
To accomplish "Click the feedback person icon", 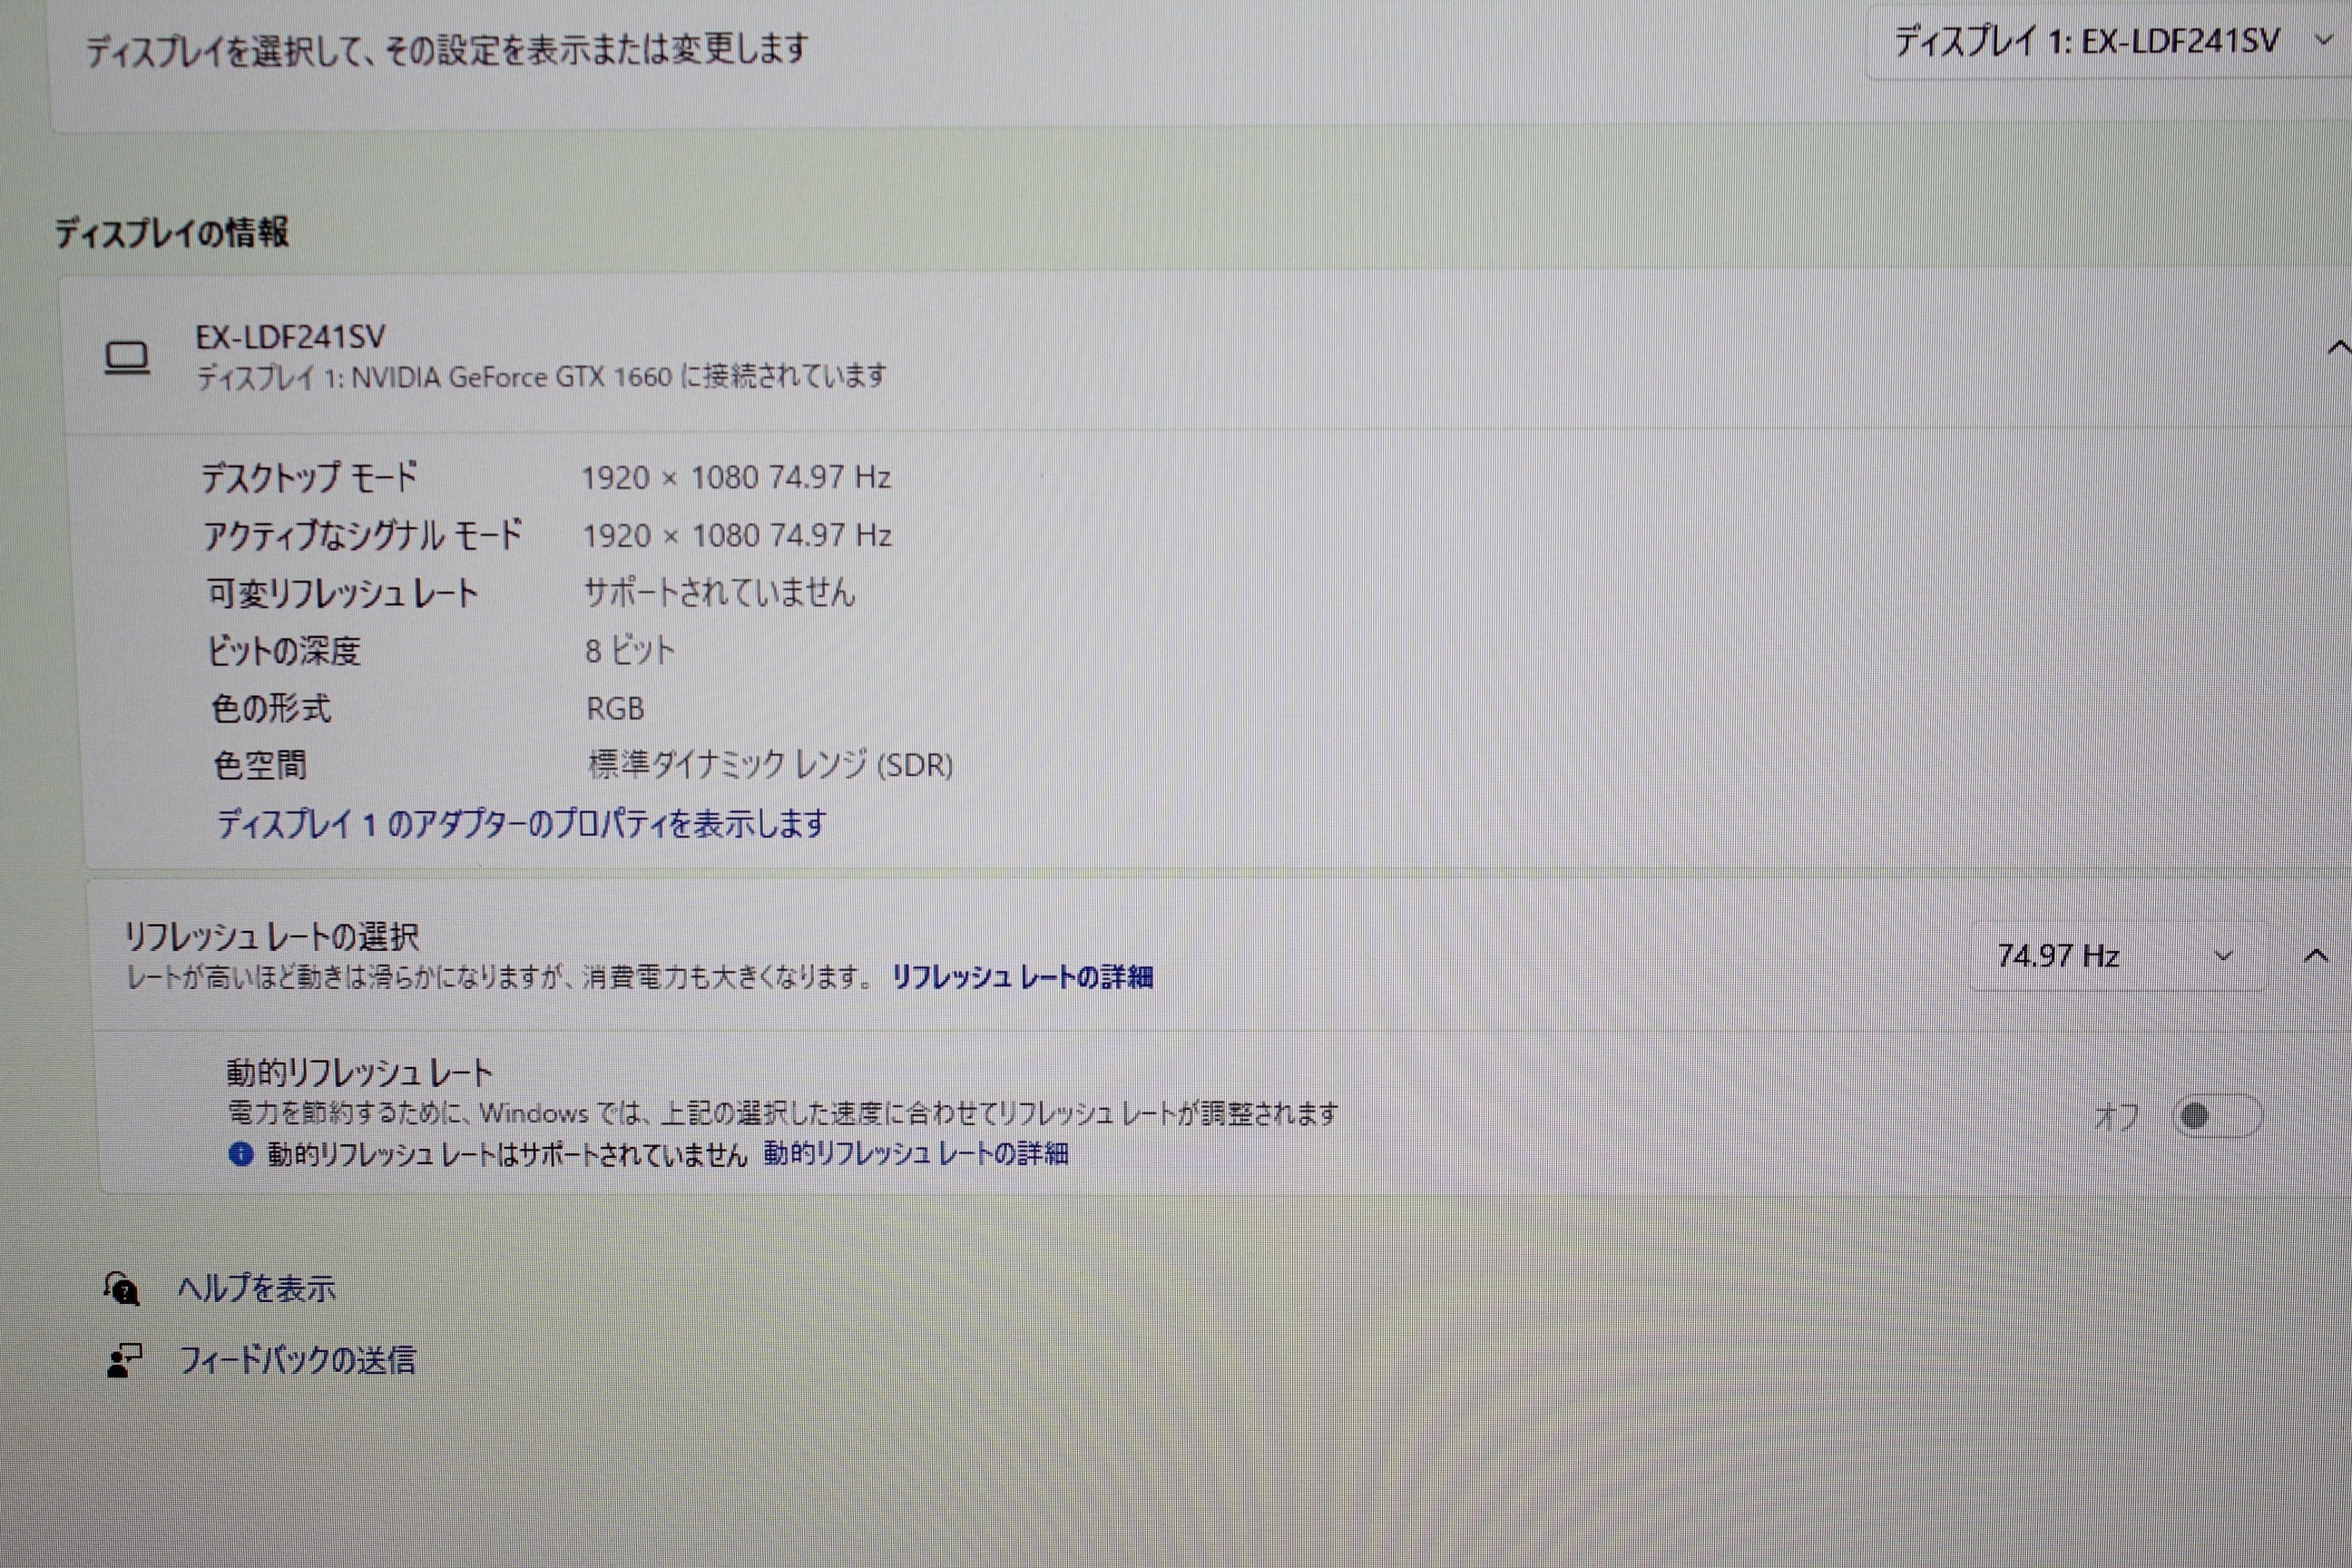I will (x=124, y=1361).
